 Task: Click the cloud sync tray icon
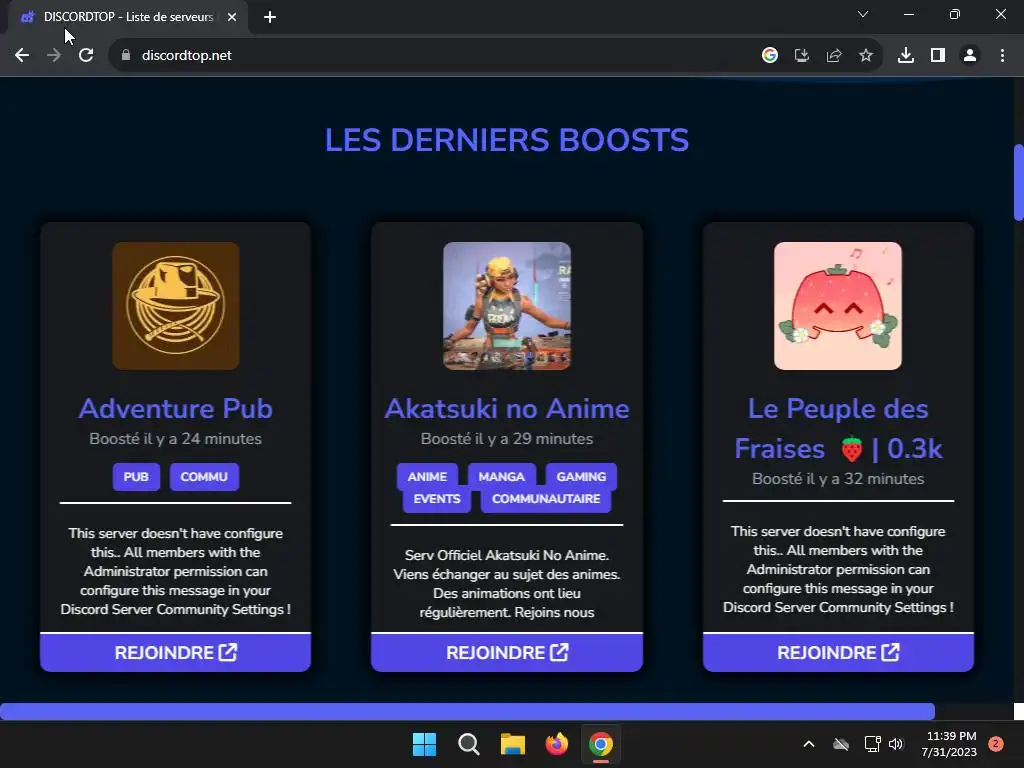[841, 744]
